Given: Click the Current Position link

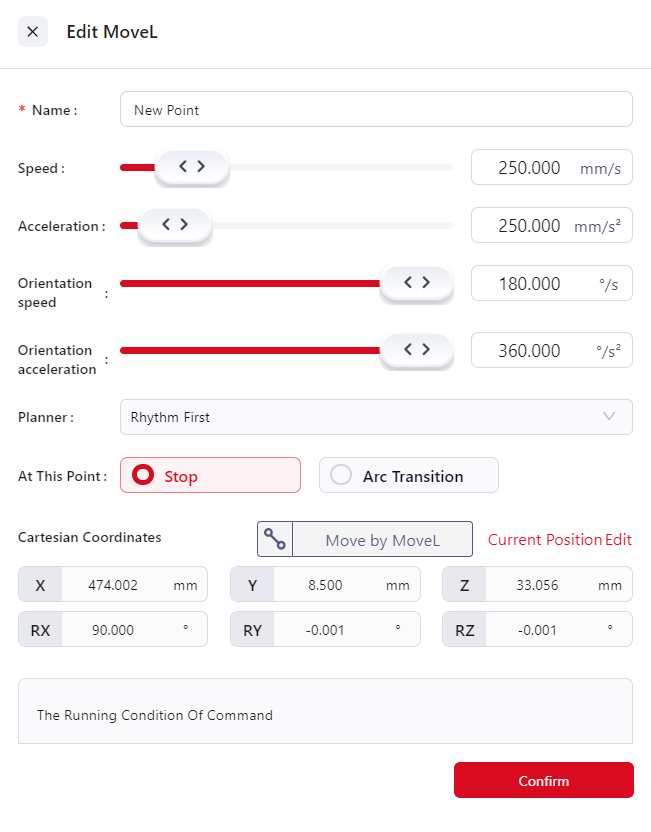Looking at the screenshot, I should [544, 540].
